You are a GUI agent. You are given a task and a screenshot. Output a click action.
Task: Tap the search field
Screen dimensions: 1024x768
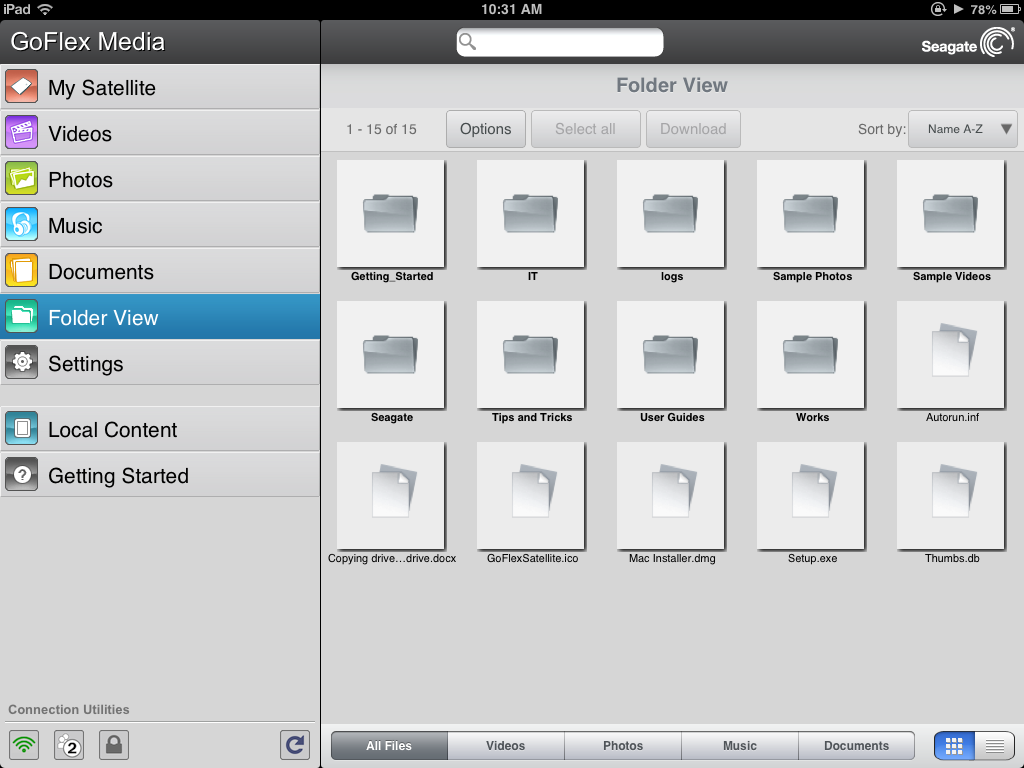[560, 42]
